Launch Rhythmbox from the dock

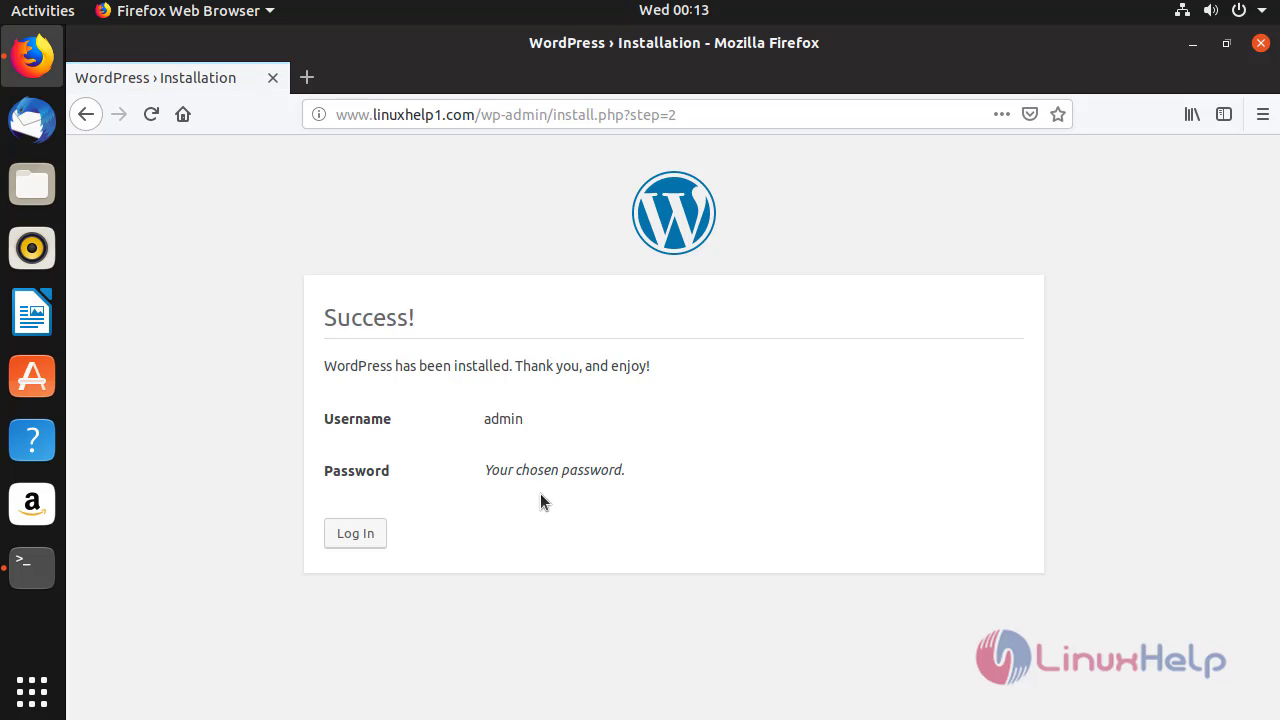tap(32, 248)
